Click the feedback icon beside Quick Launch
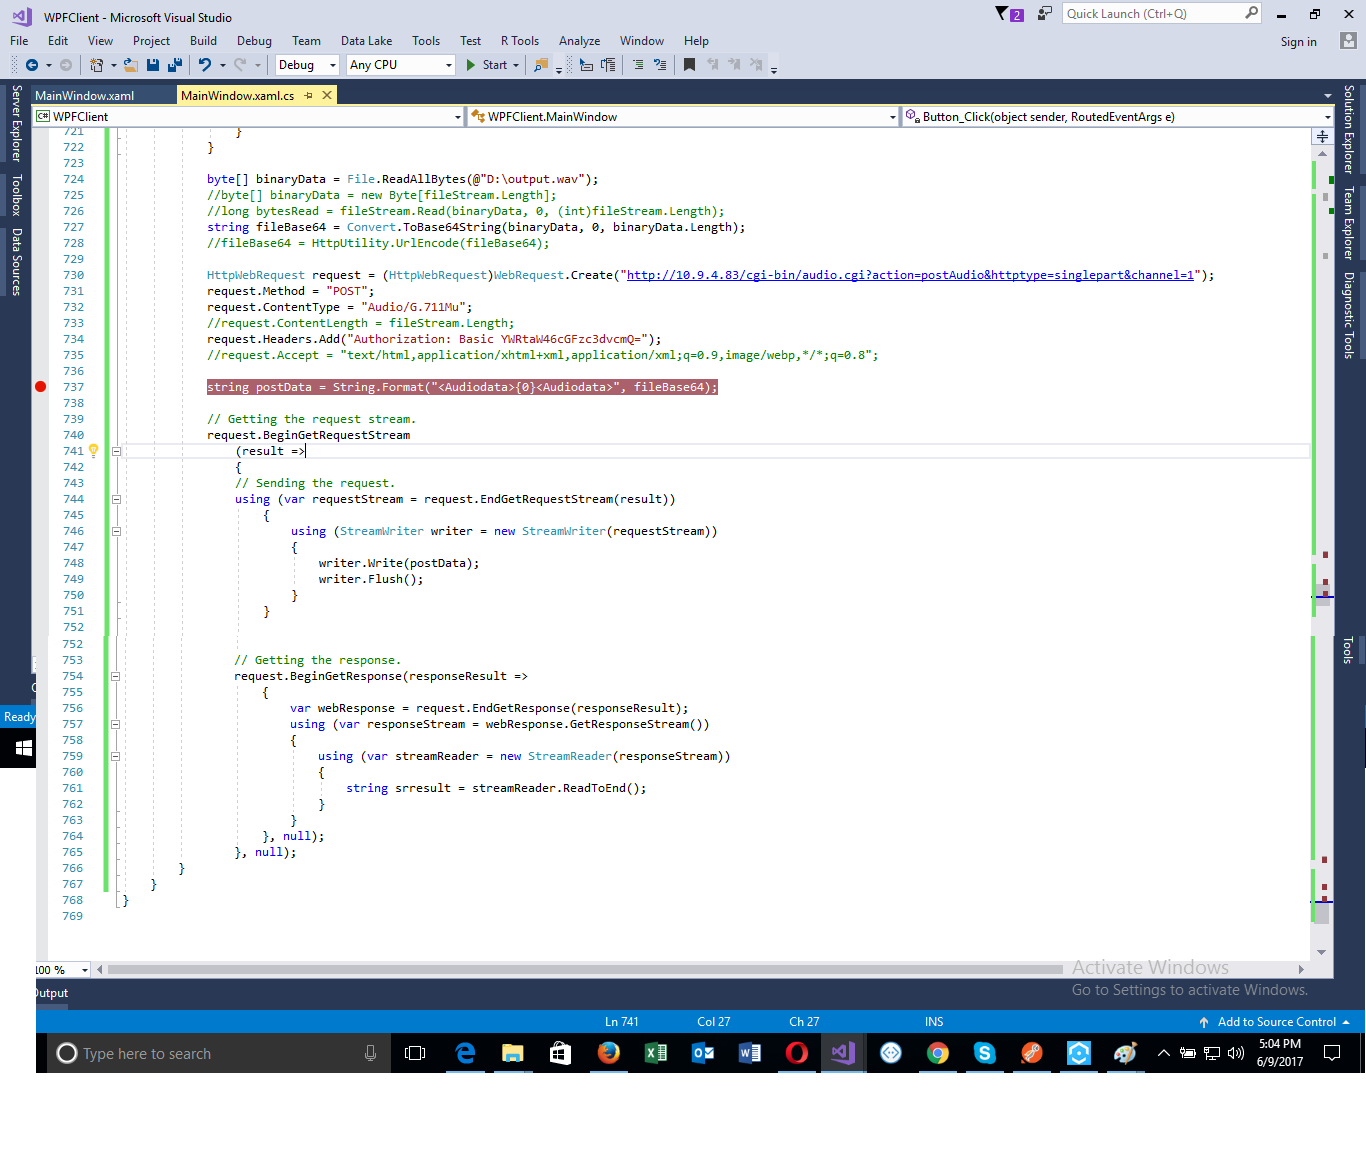The height and width of the screenshot is (1171, 1366). pos(1044,13)
